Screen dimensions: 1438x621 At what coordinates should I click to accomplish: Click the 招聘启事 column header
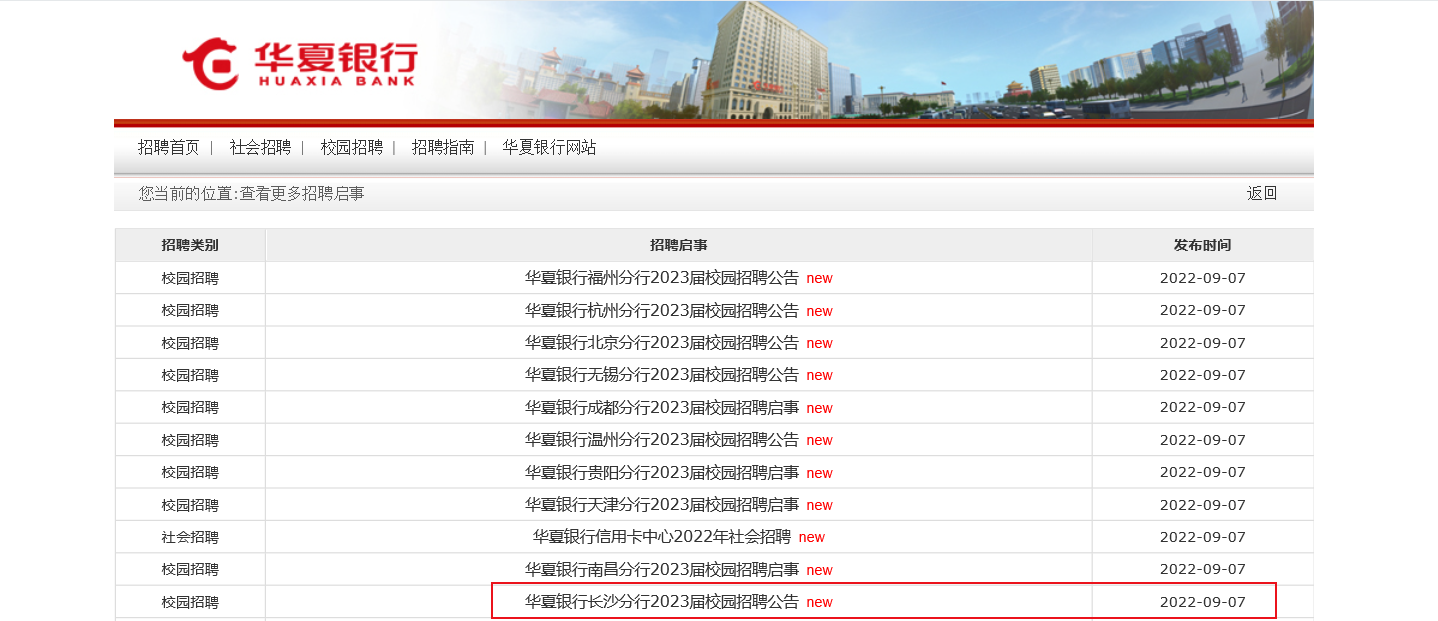(679, 245)
